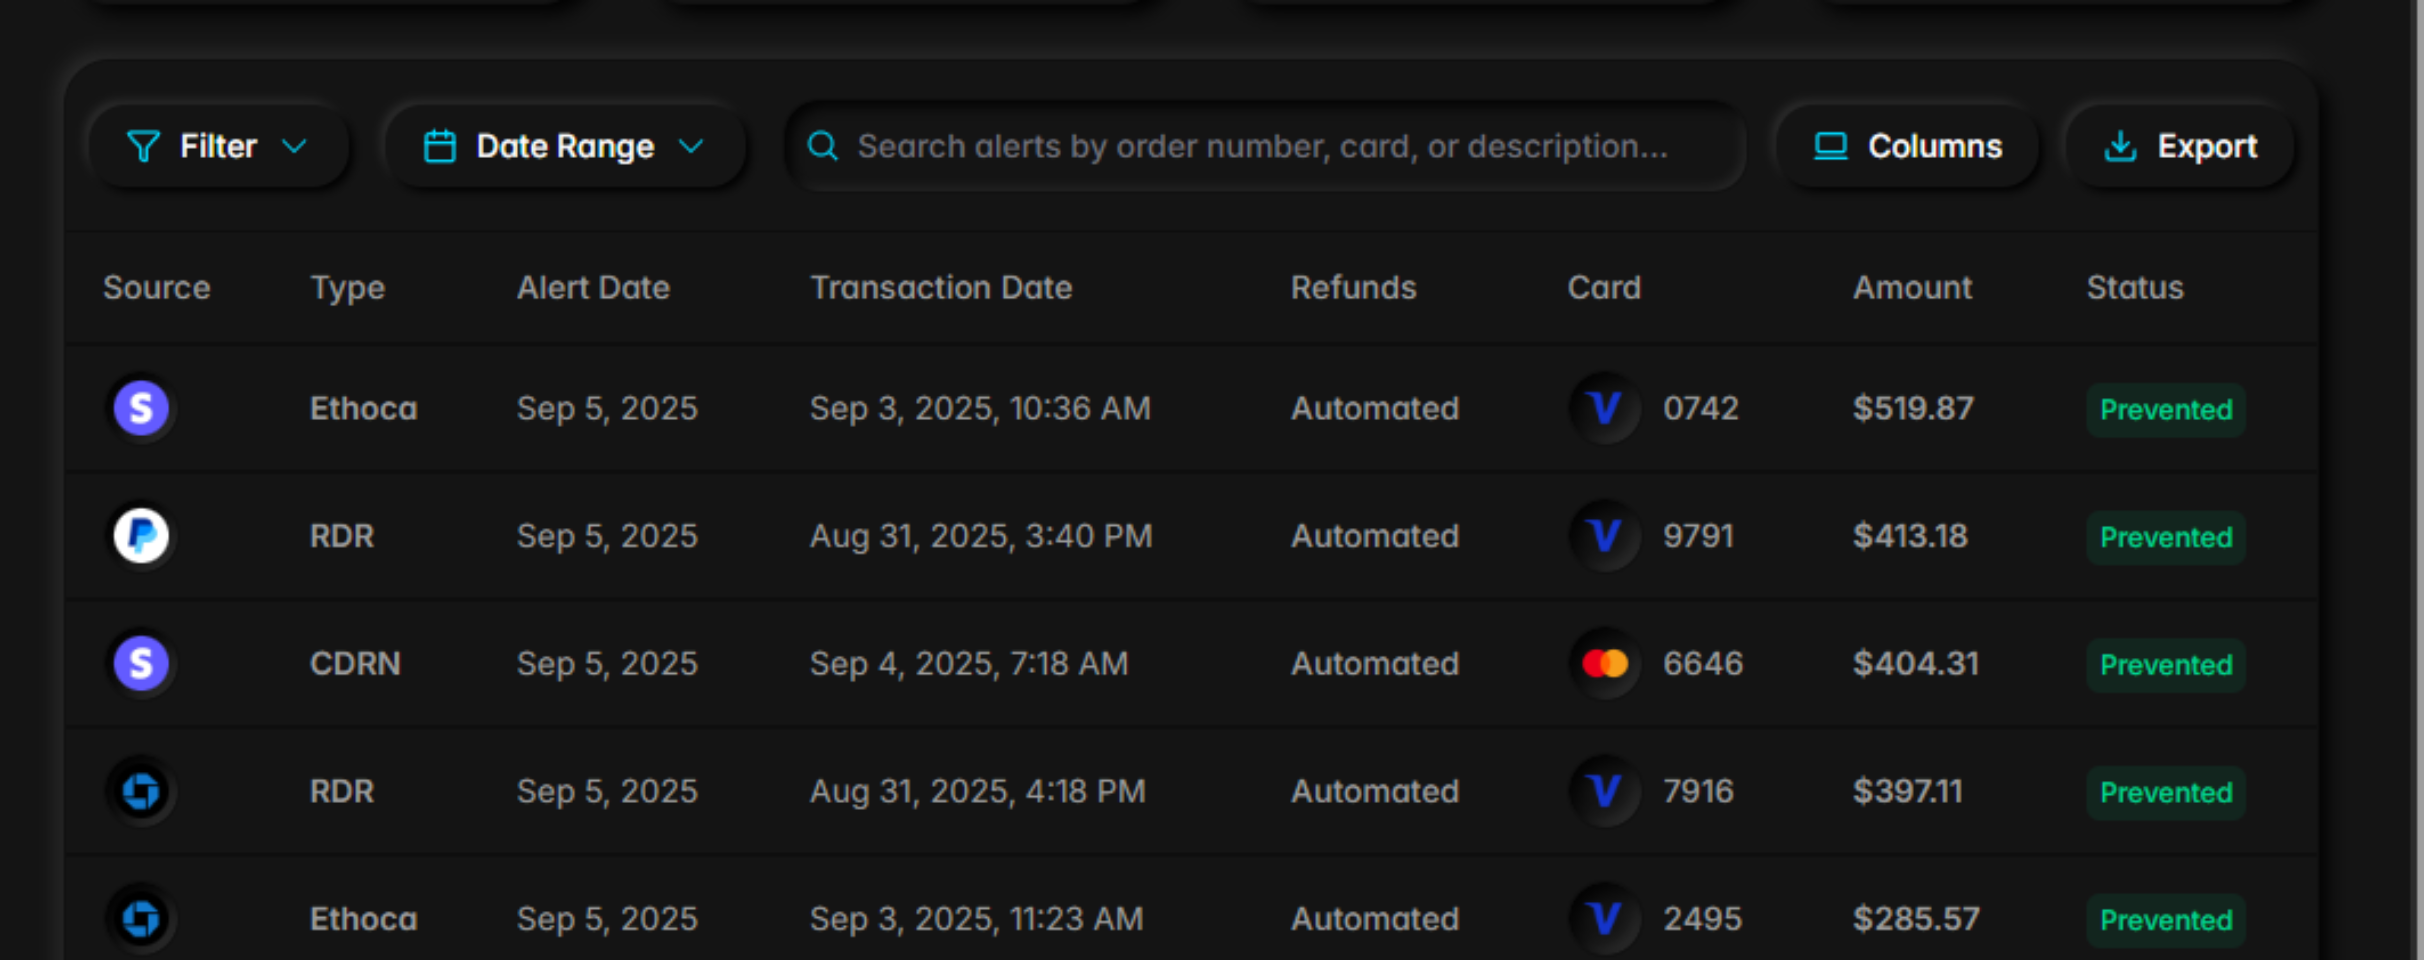
Task: Click the magnifier icon in the search bar
Action: tap(823, 146)
